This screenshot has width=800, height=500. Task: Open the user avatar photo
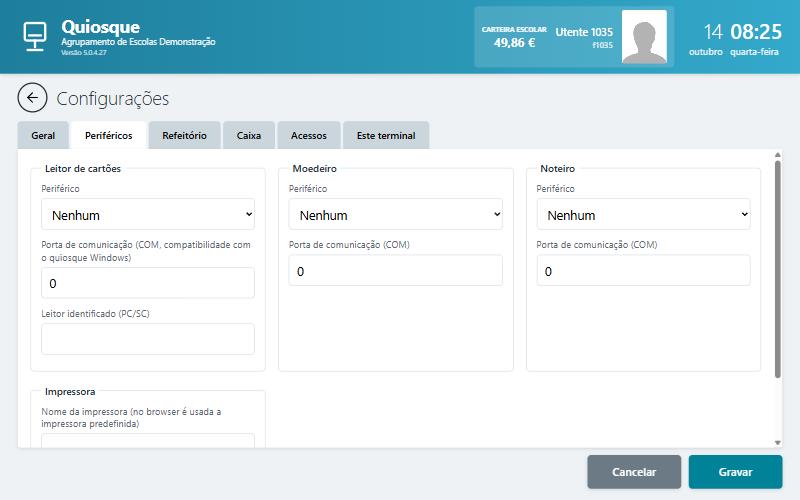pos(644,37)
